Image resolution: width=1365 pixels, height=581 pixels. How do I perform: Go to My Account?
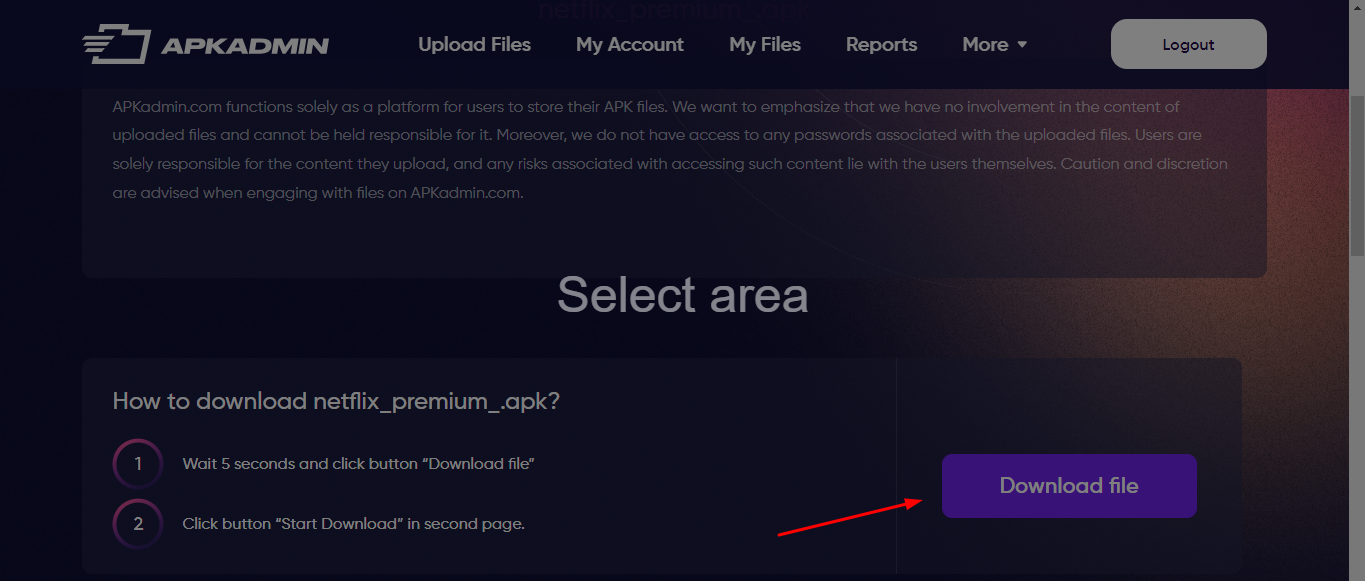coord(630,45)
